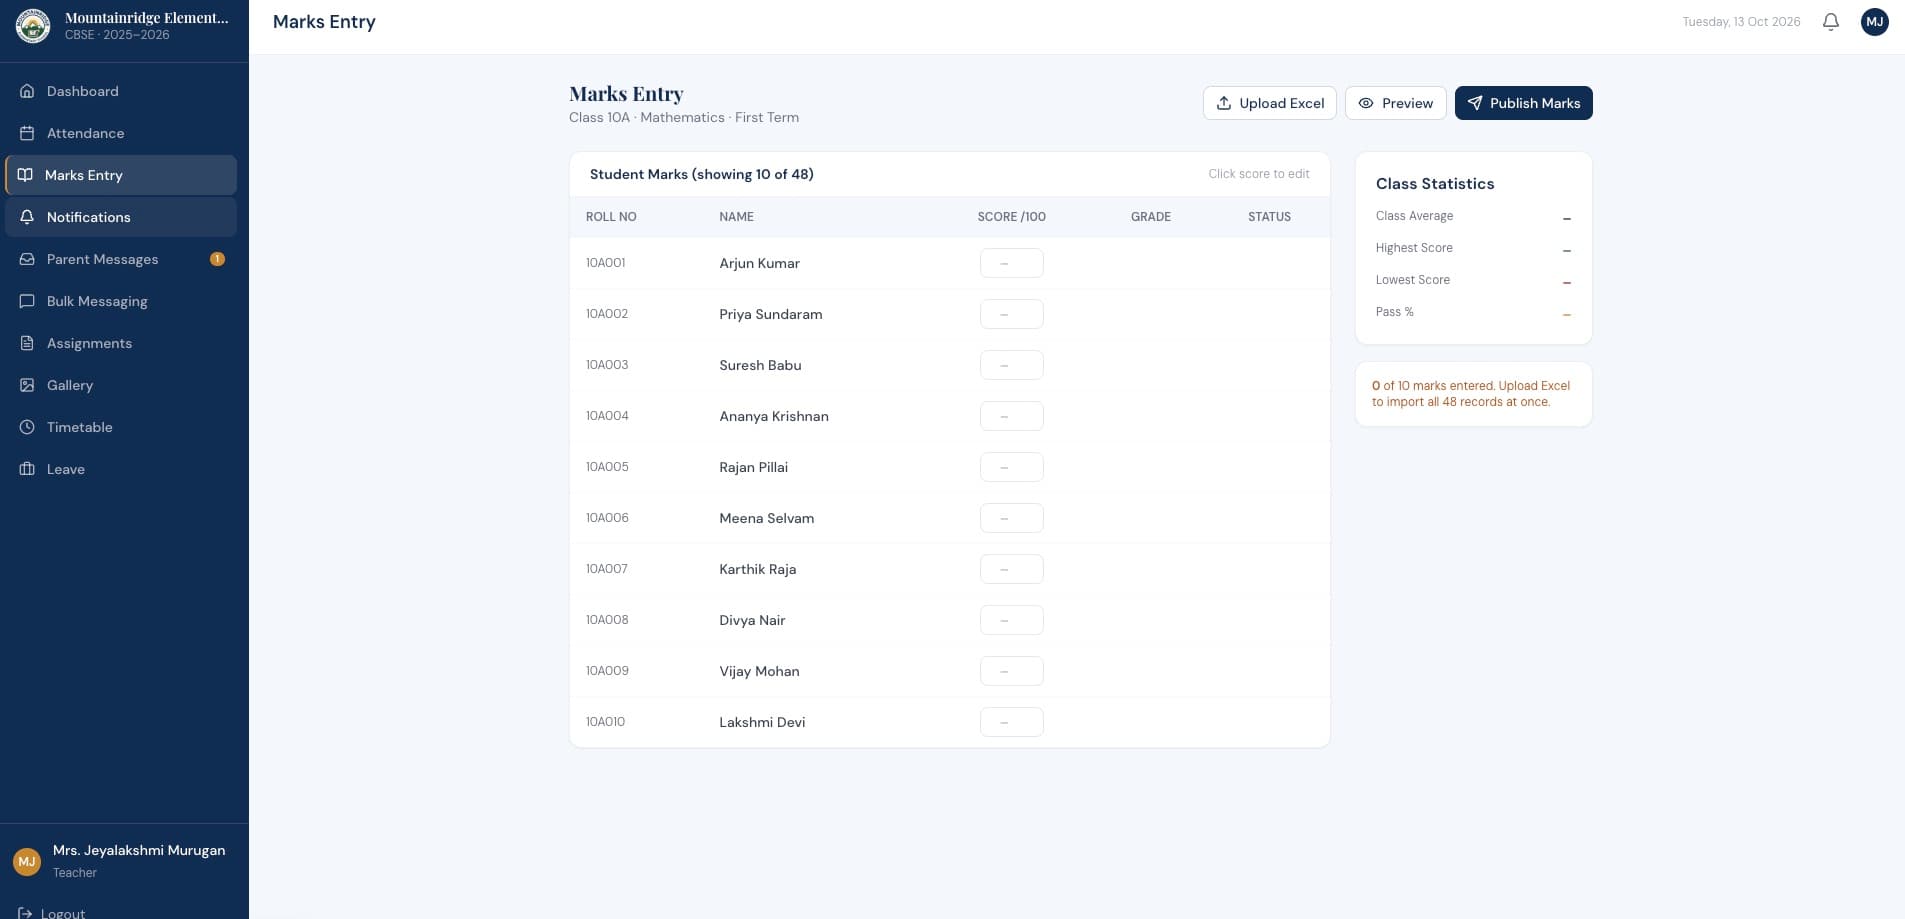Click the Preview button
The image size is (1905, 919).
coord(1396,103)
